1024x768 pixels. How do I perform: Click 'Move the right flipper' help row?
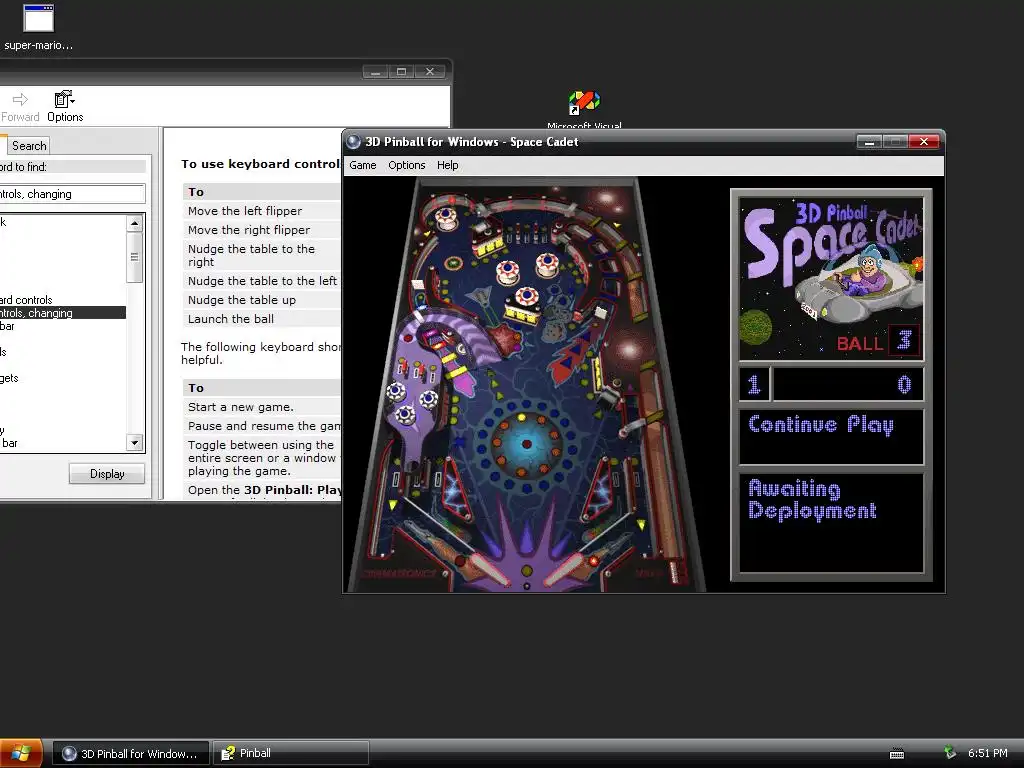click(x=261, y=230)
